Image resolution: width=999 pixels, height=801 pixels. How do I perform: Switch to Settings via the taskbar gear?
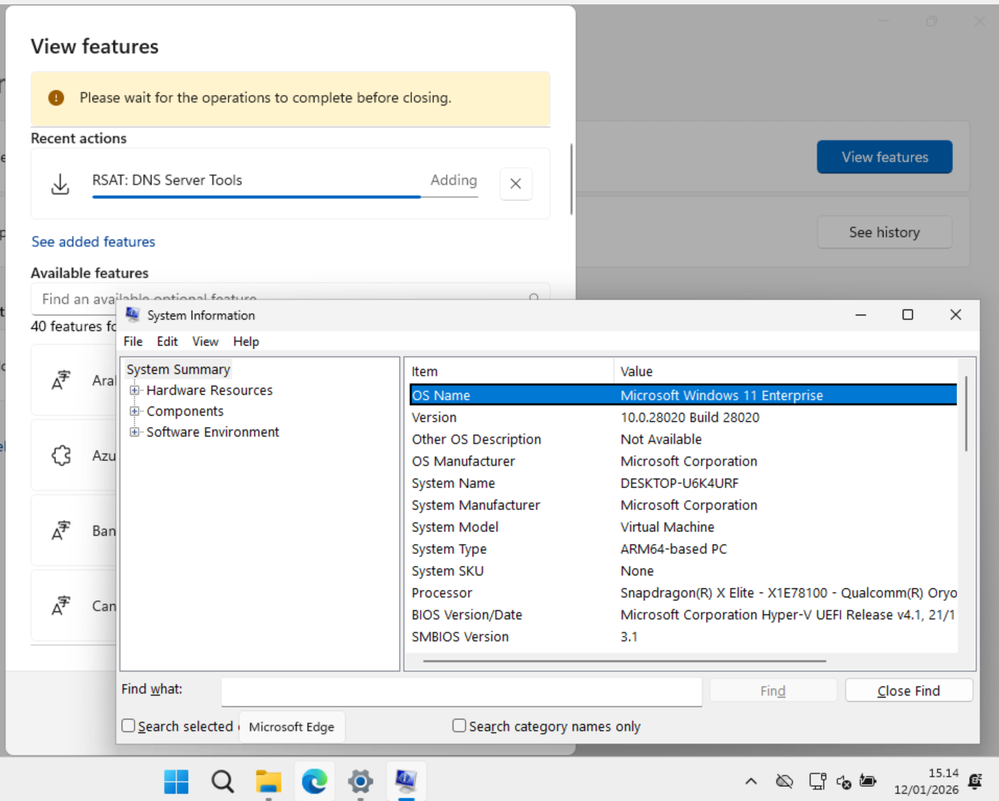(x=360, y=781)
